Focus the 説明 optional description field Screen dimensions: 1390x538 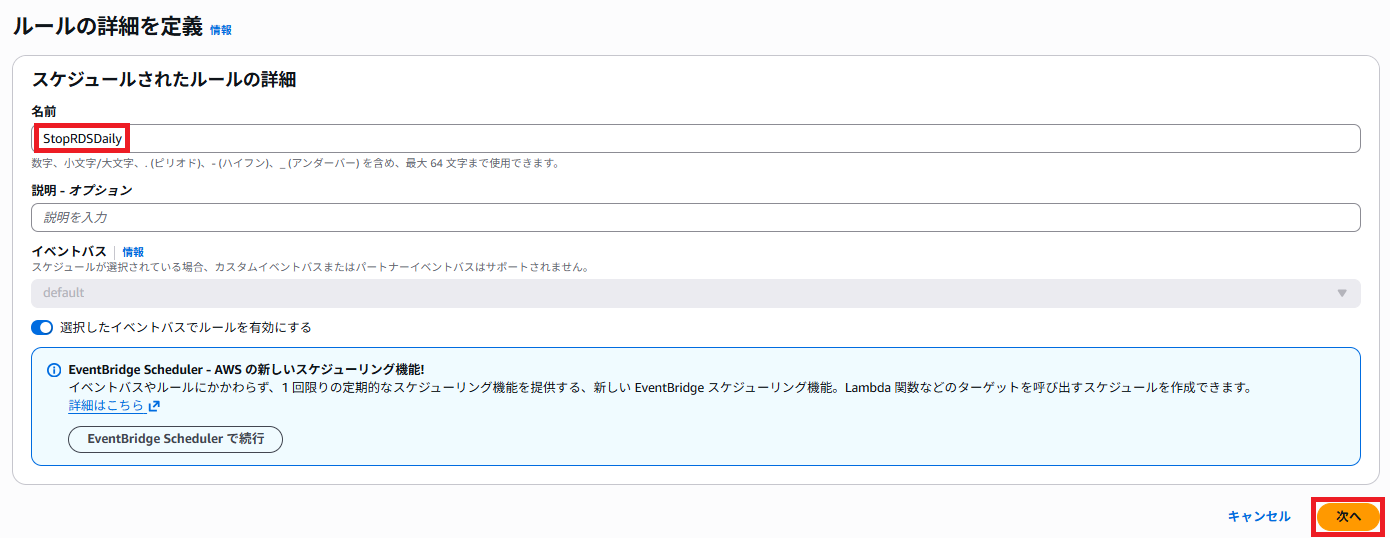696,217
